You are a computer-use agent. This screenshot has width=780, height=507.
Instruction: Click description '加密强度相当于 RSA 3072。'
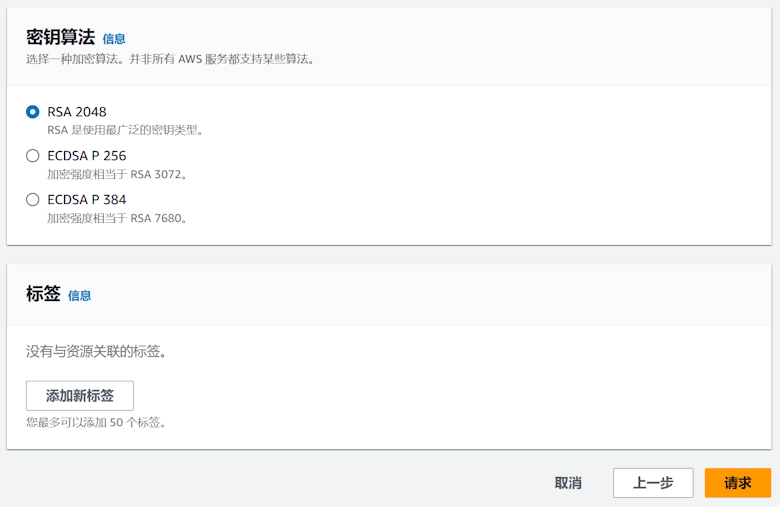coord(117,174)
